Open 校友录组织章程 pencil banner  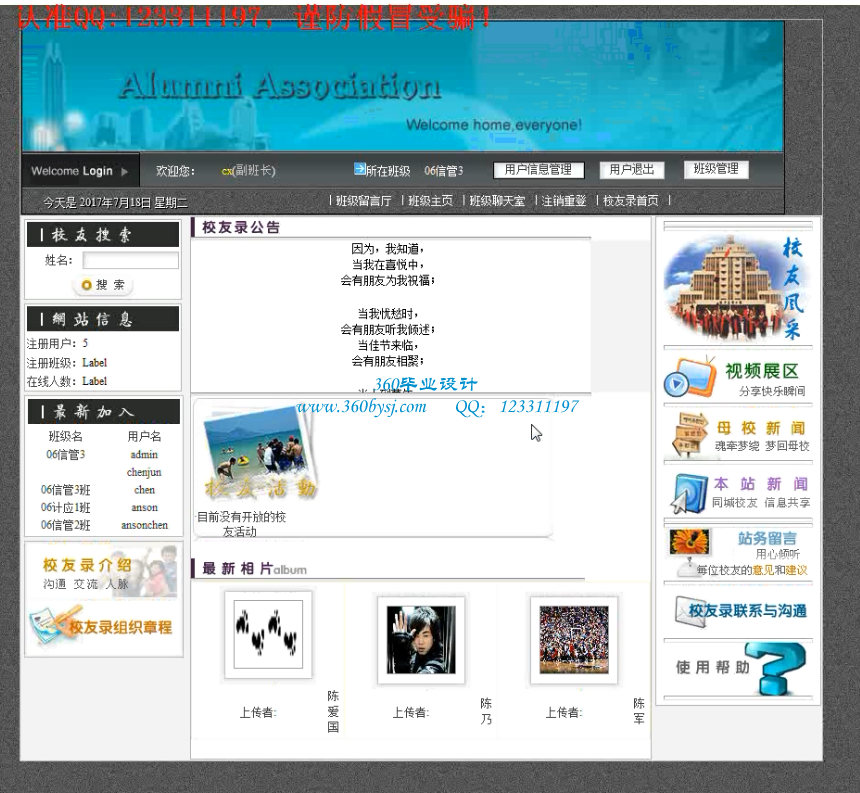click(x=101, y=626)
